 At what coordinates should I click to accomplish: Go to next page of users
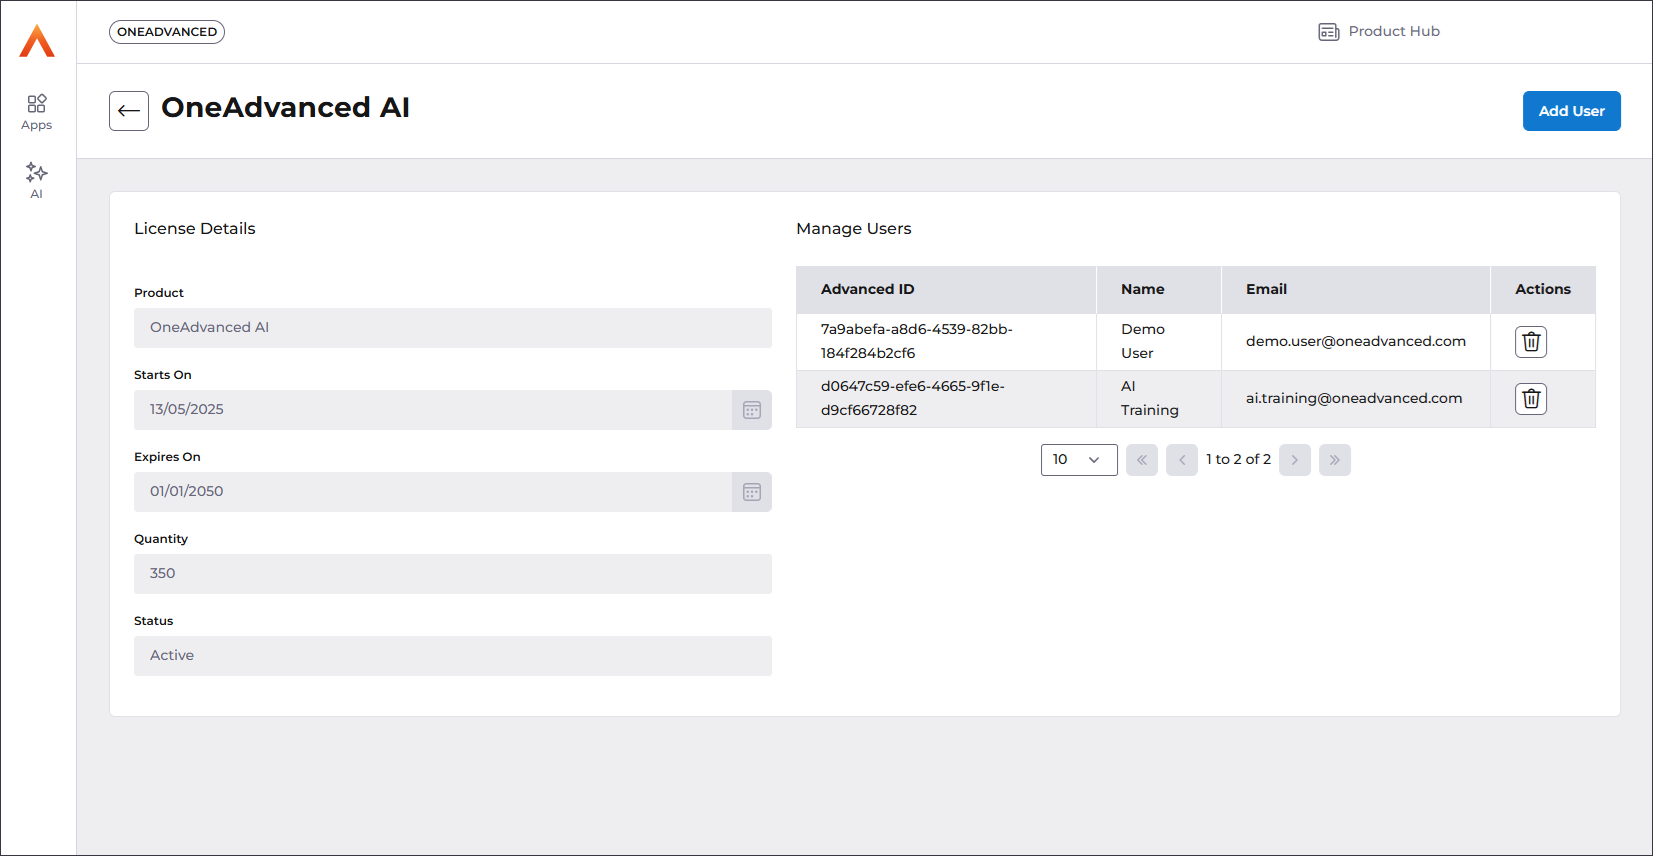(x=1295, y=460)
